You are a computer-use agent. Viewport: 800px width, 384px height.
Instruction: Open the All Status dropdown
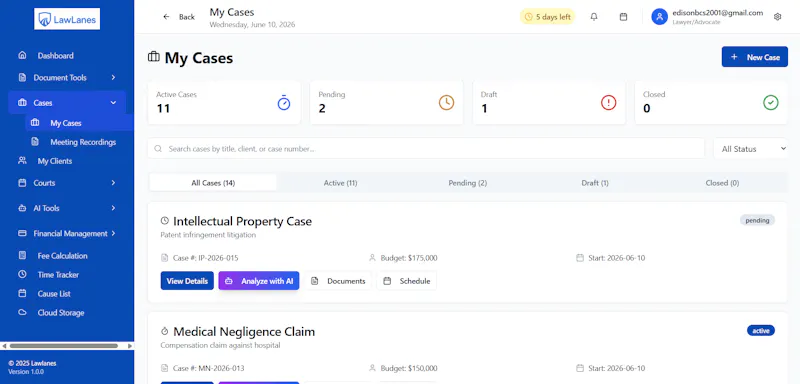[x=751, y=149]
